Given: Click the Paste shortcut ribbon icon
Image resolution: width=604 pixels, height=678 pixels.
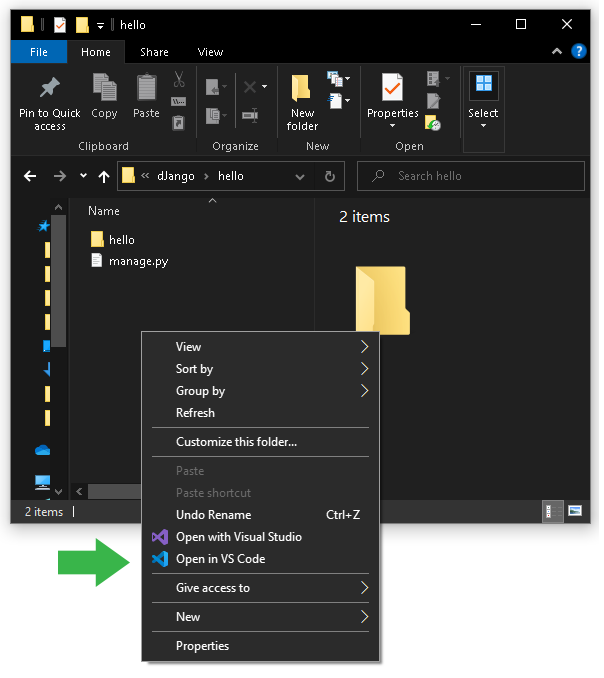Looking at the screenshot, I should [179, 124].
